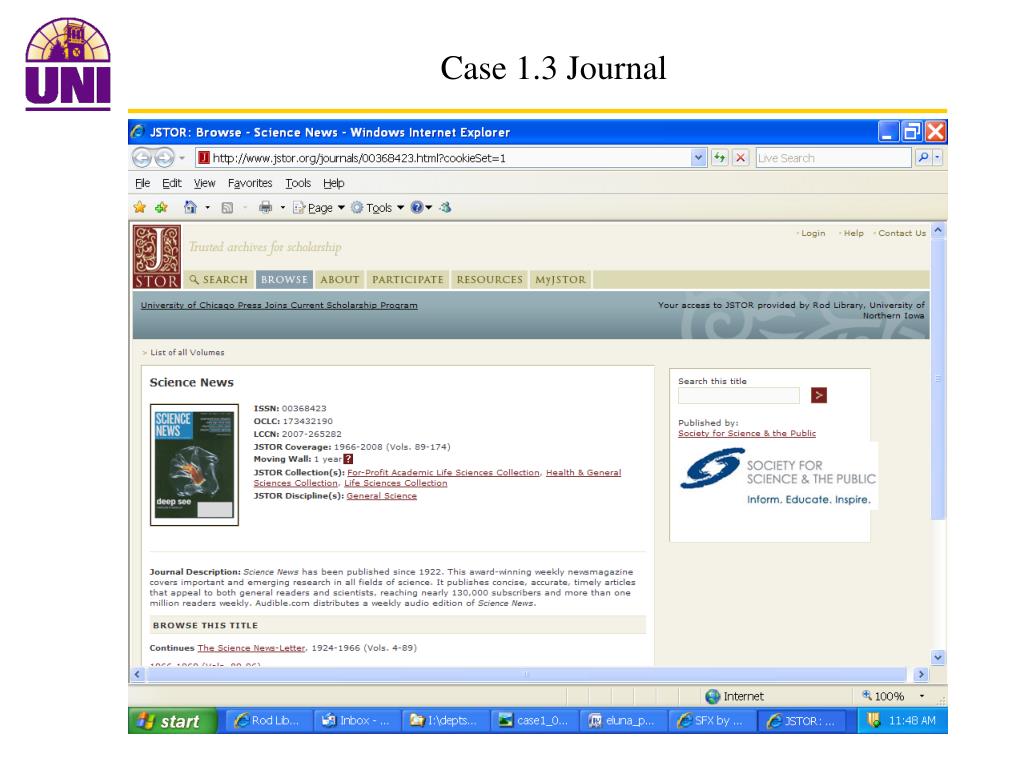Click the Science News cover thumbnail

[195, 464]
